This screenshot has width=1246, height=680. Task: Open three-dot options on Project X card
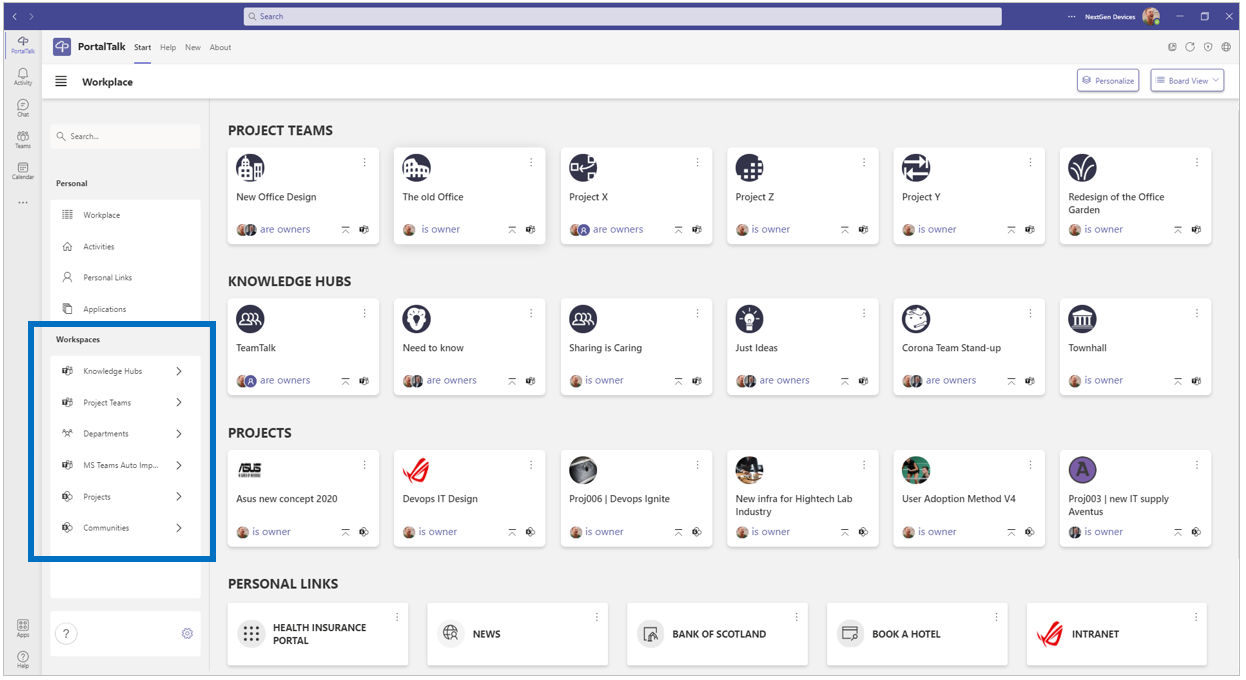697,163
